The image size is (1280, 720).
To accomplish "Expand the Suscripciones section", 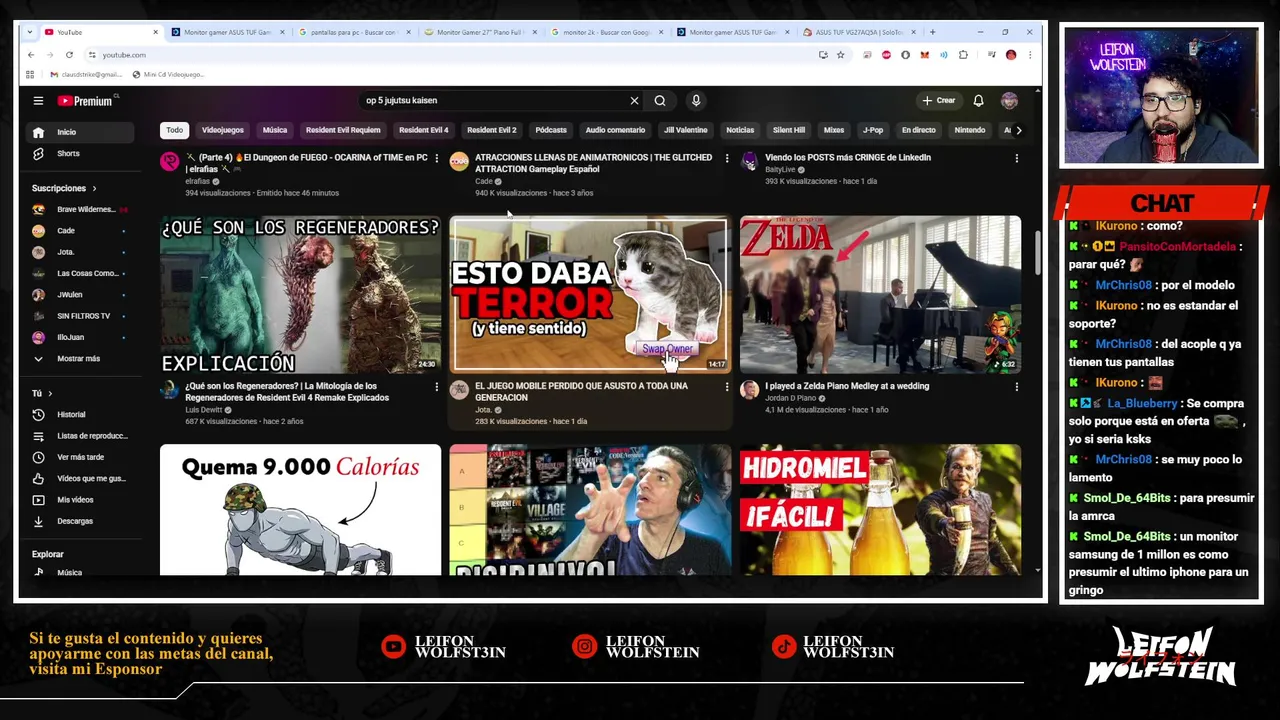I will tap(64, 188).
